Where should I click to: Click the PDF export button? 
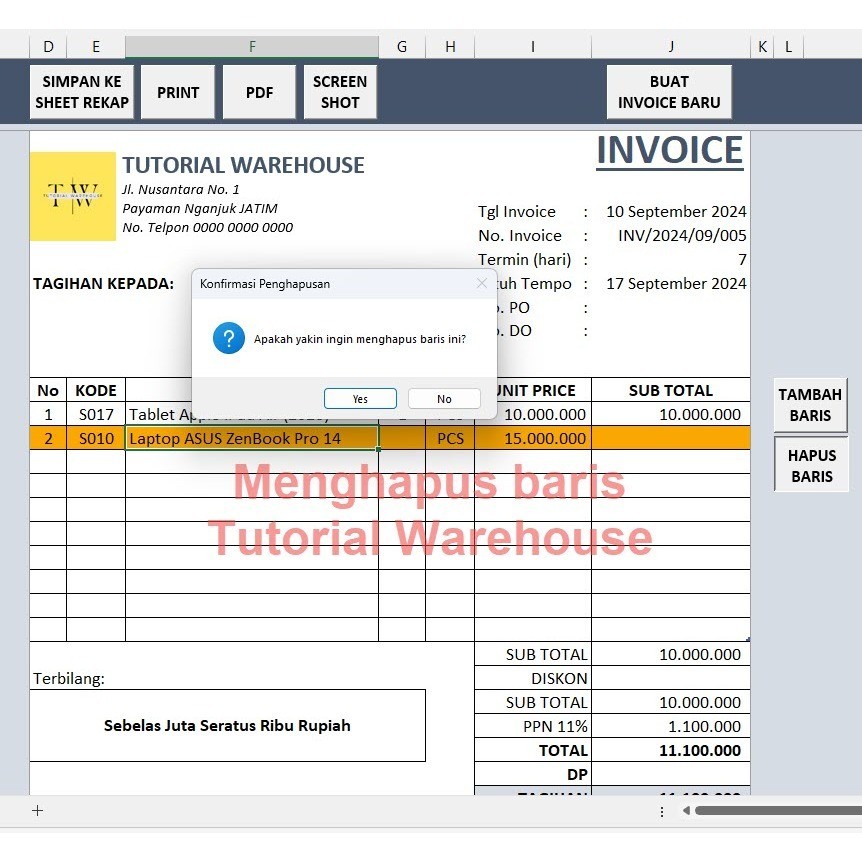point(259,92)
